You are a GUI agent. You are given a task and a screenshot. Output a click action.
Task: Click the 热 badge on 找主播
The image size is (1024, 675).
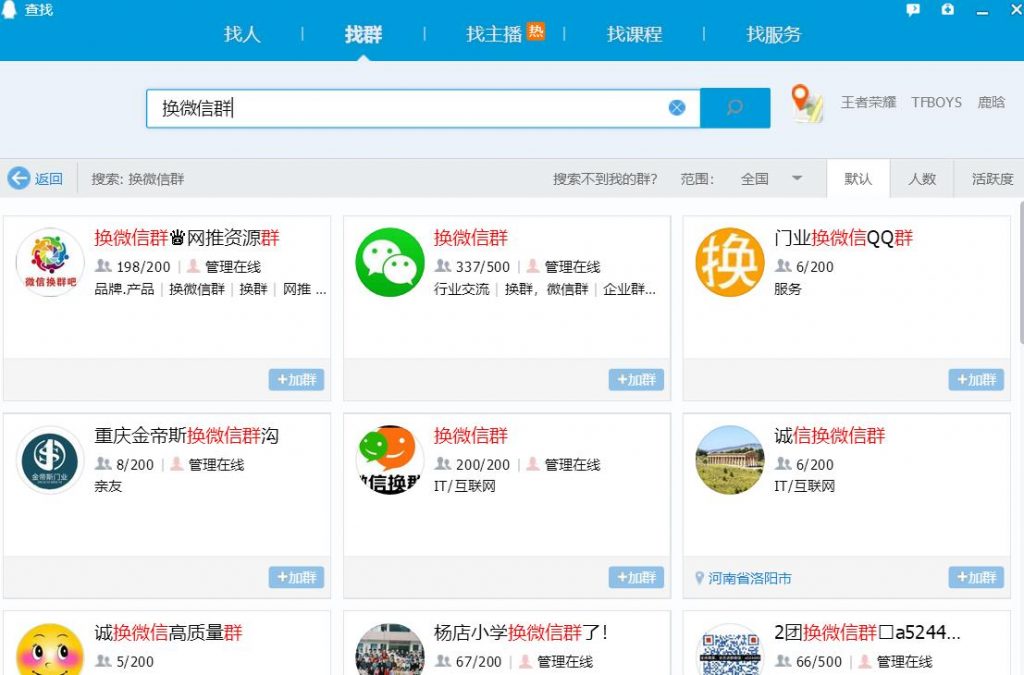coord(536,31)
